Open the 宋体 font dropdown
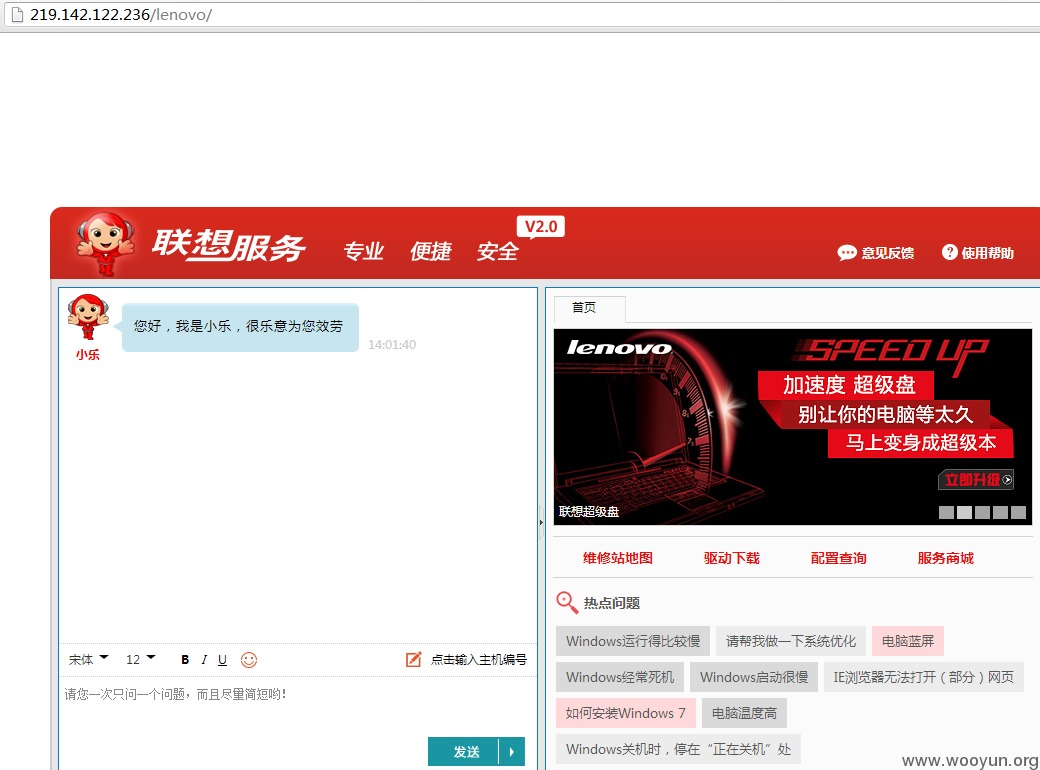 click(x=88, y=659)
